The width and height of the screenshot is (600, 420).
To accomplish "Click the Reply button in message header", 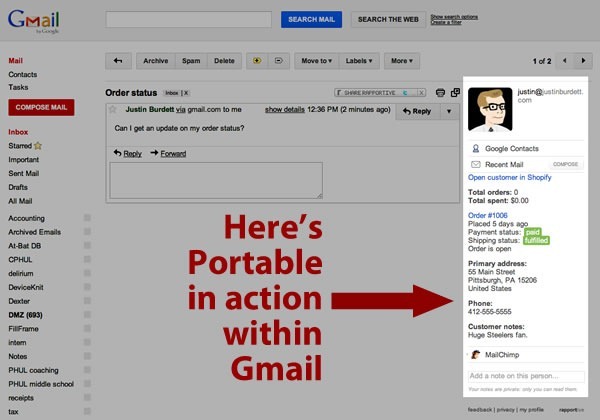I will coord(417,111).
